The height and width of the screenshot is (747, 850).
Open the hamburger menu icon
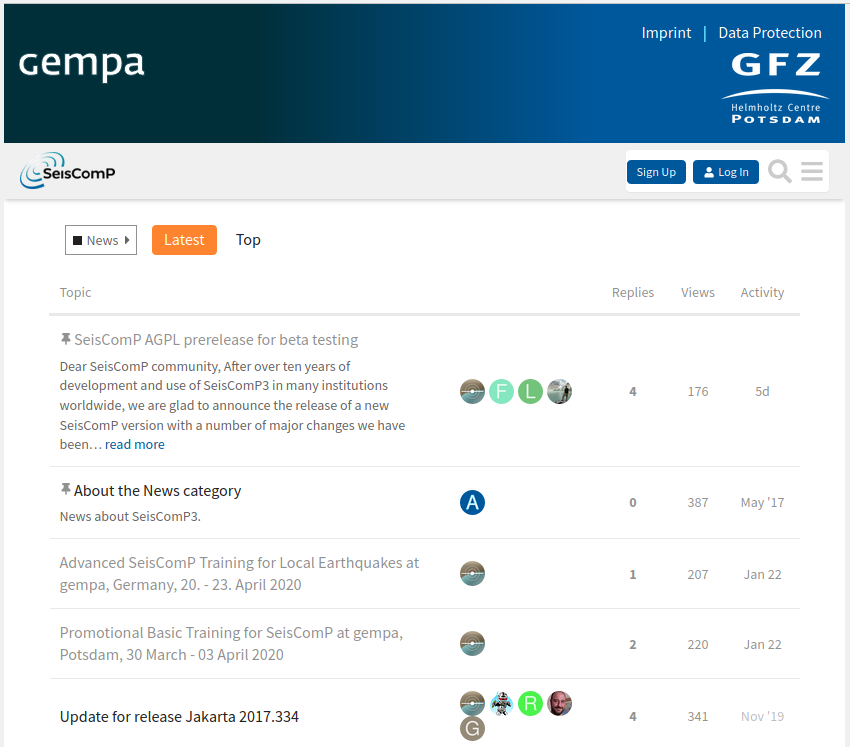(x=812, y=172)
